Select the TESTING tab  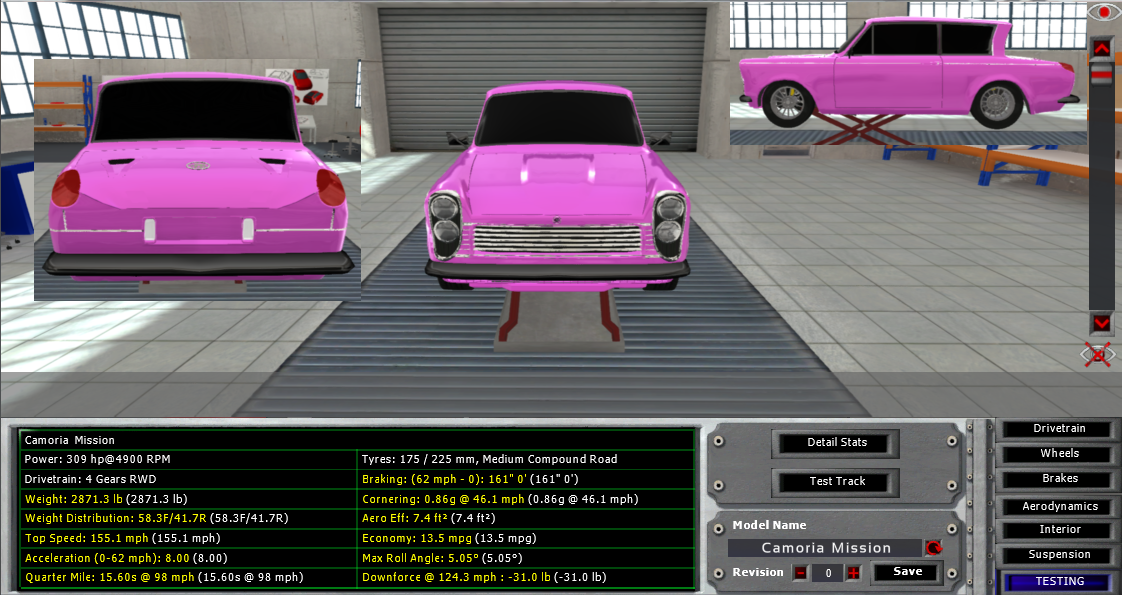[1059, 581]
